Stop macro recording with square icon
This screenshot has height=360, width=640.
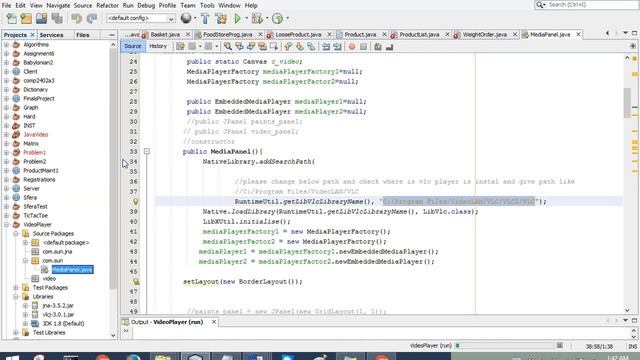pyautogui.click(x=363, y=47)
